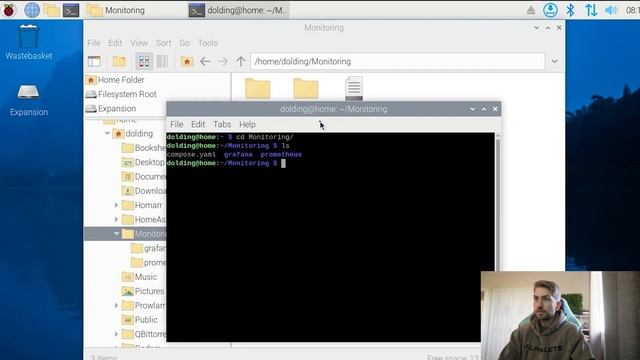Launch the web browser from the taskbar
Viewport: 640px width, 360px height.
coord(32,10)
